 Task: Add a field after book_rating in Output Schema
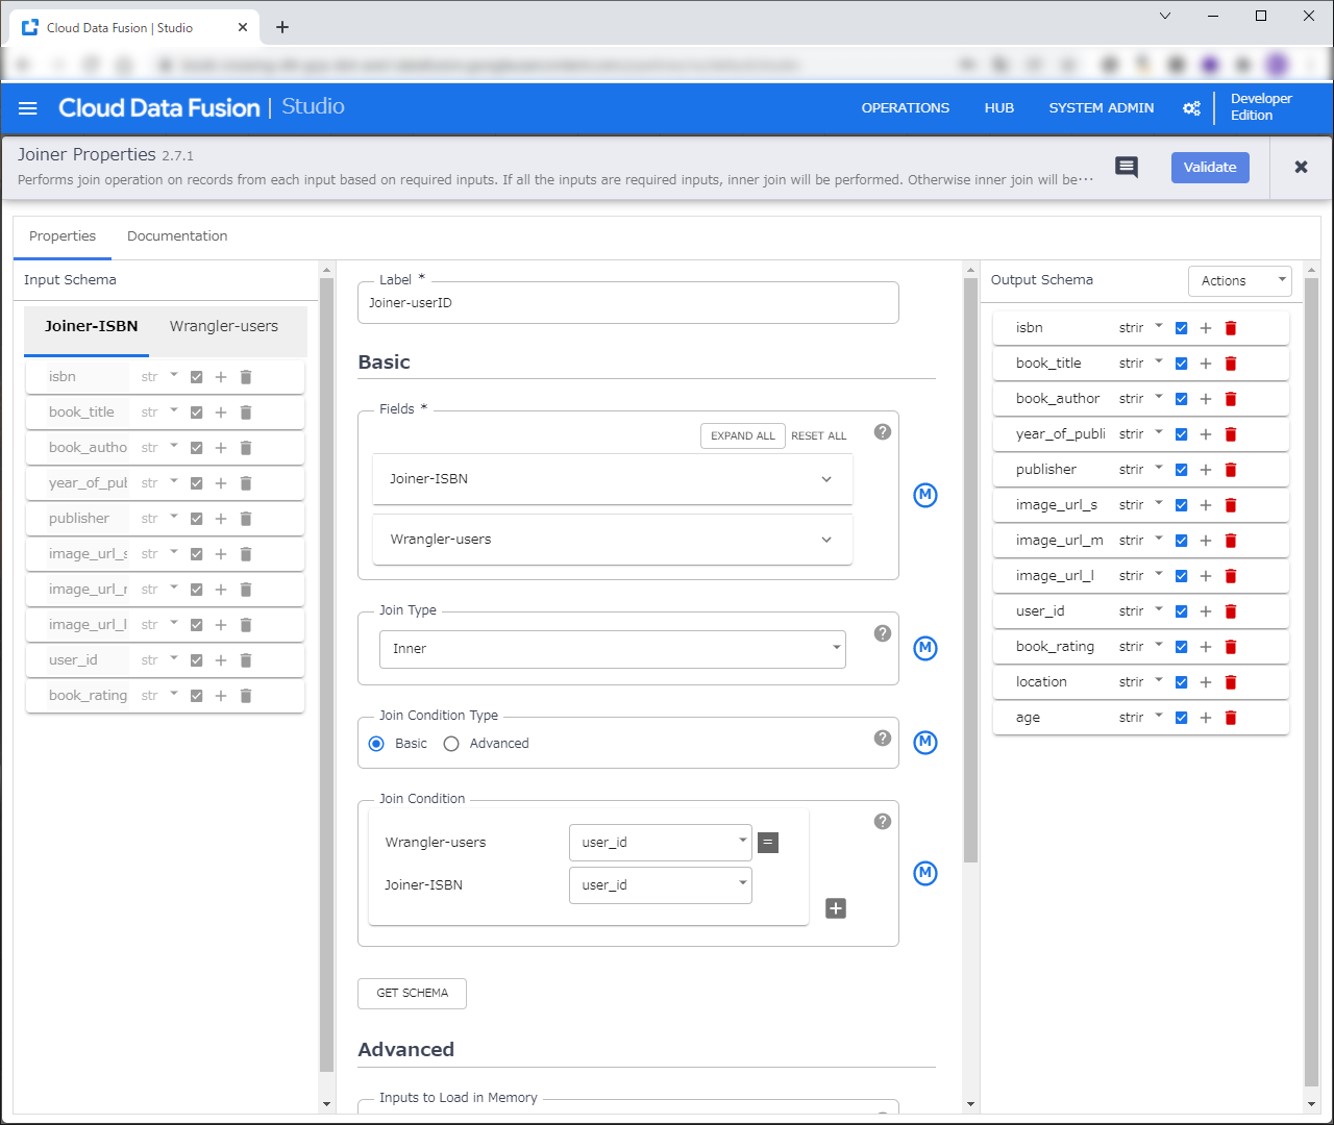pos(1206,647)
